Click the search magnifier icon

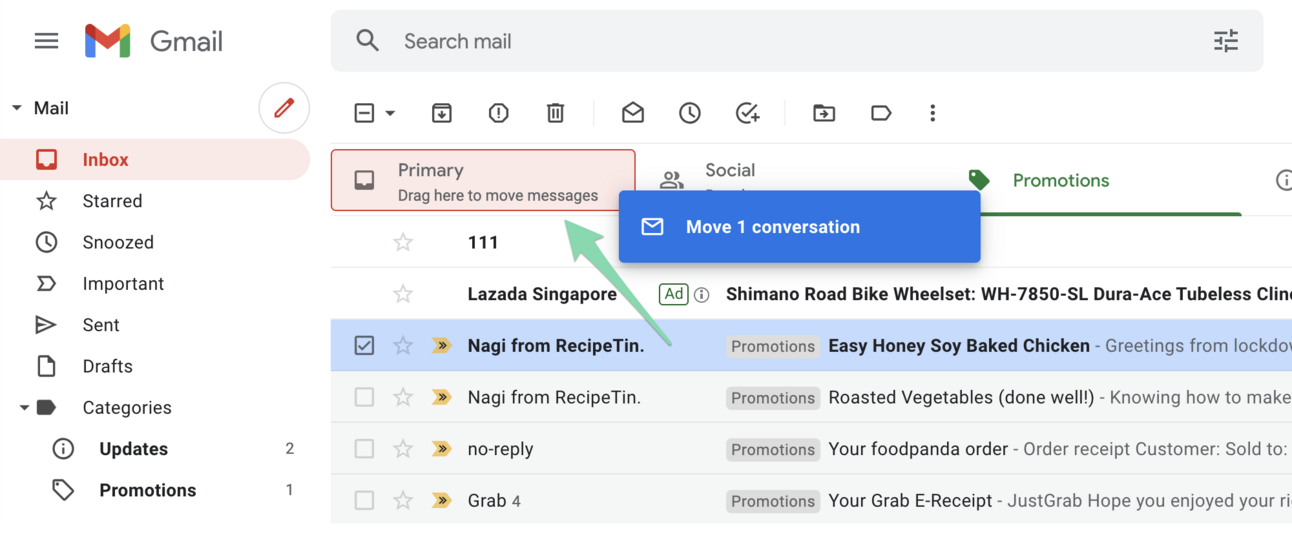coord(368,41)
